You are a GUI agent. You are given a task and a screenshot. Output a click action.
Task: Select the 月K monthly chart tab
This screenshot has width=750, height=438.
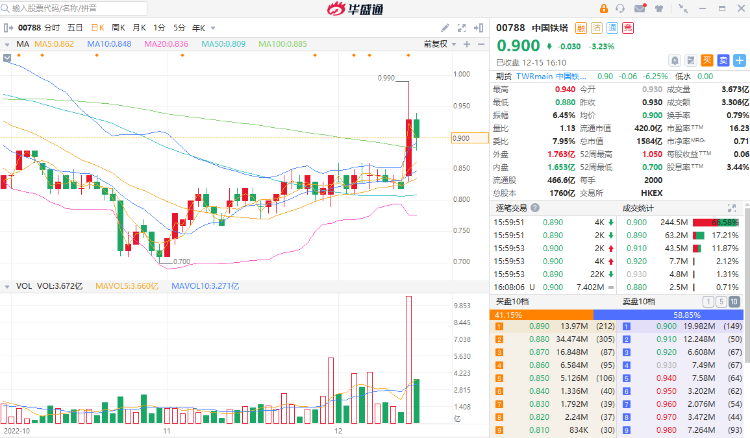139,28
